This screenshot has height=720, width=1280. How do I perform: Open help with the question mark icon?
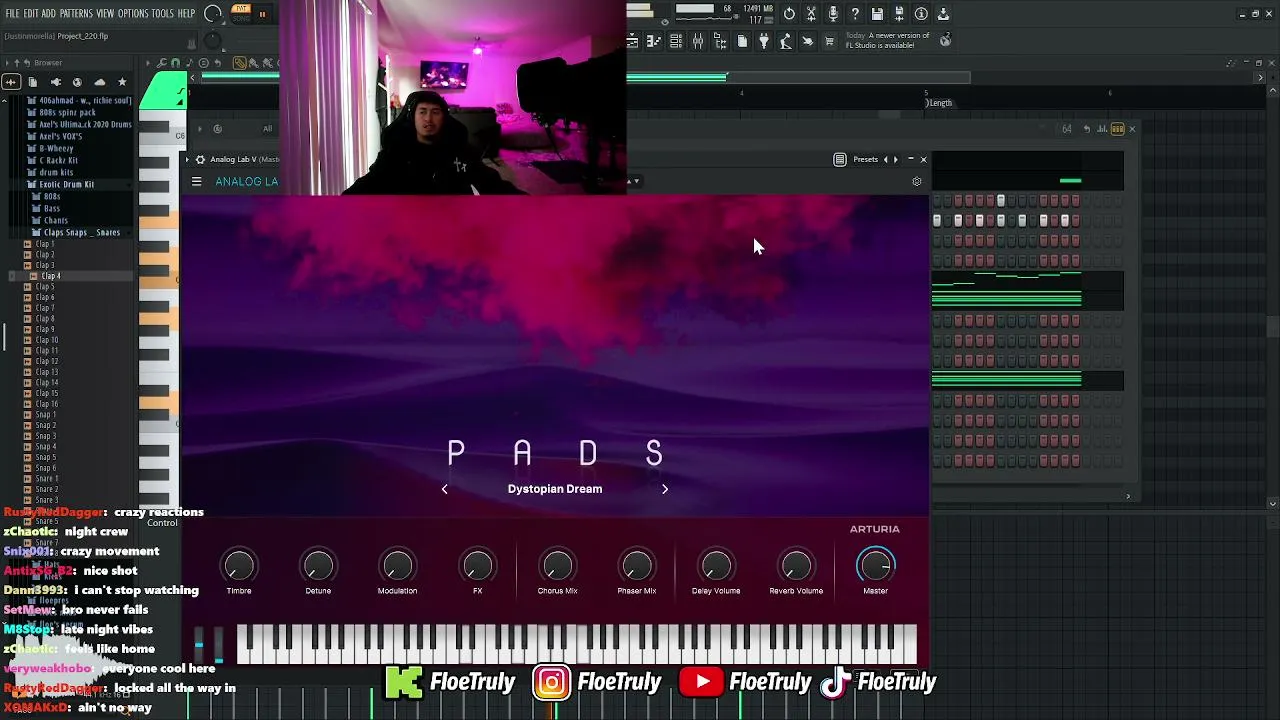pyautogui.click(x=855, y=14)
